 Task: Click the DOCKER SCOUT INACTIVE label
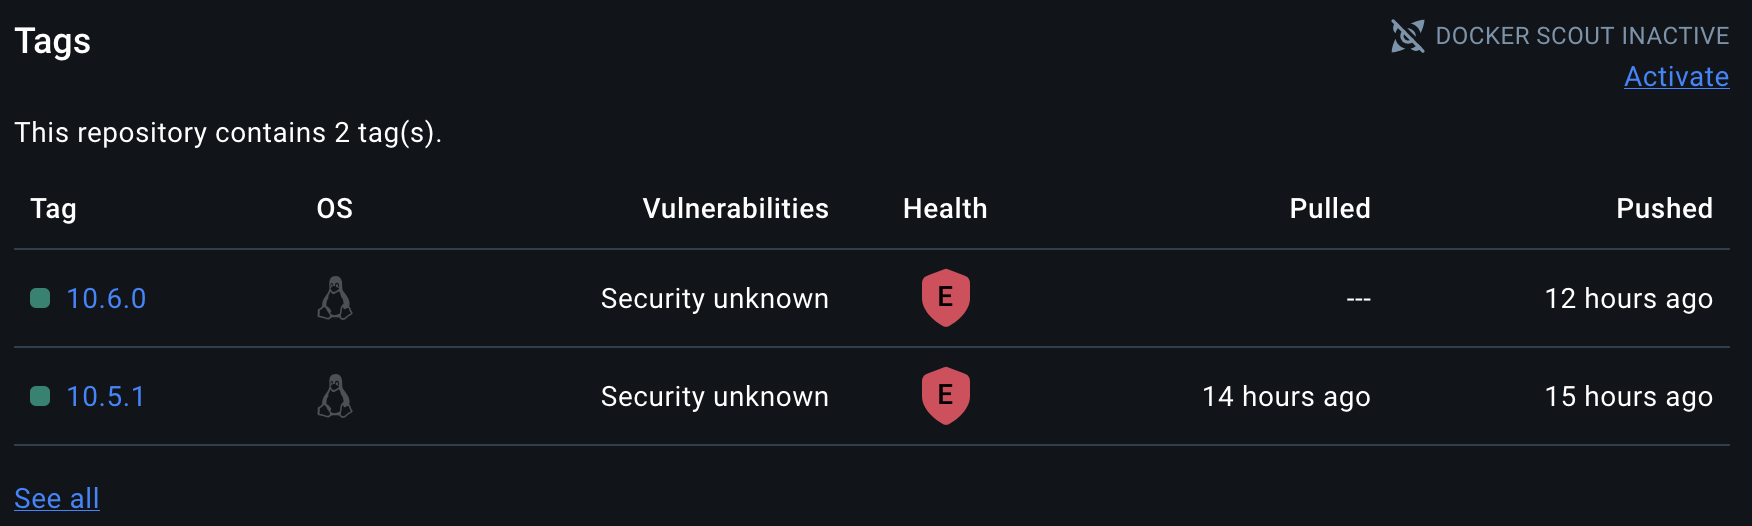(x=1582, y=36)
